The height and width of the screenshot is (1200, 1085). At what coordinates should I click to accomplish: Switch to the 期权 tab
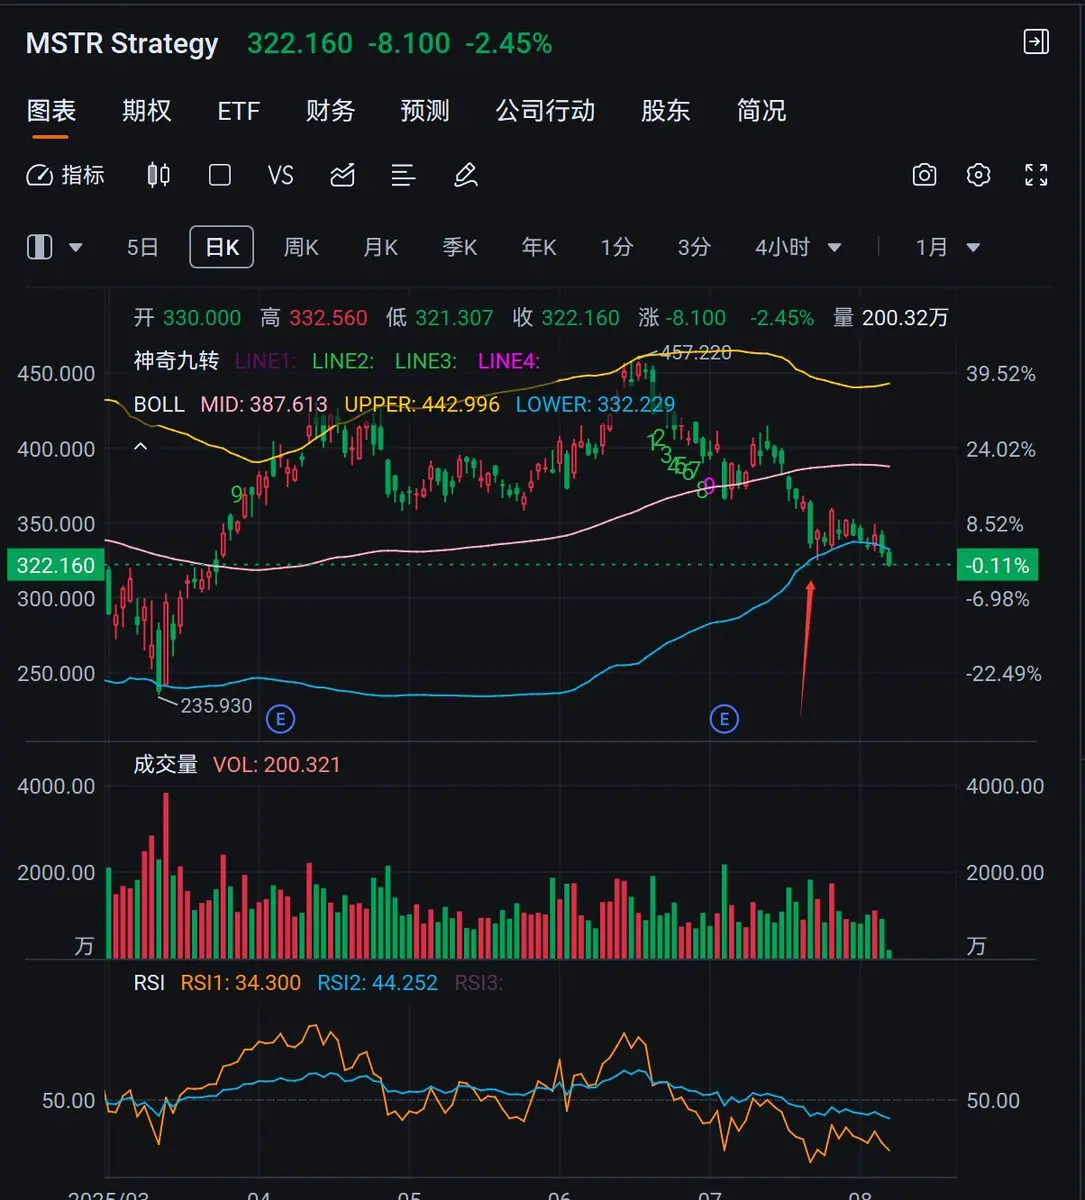tap(147, 111)
